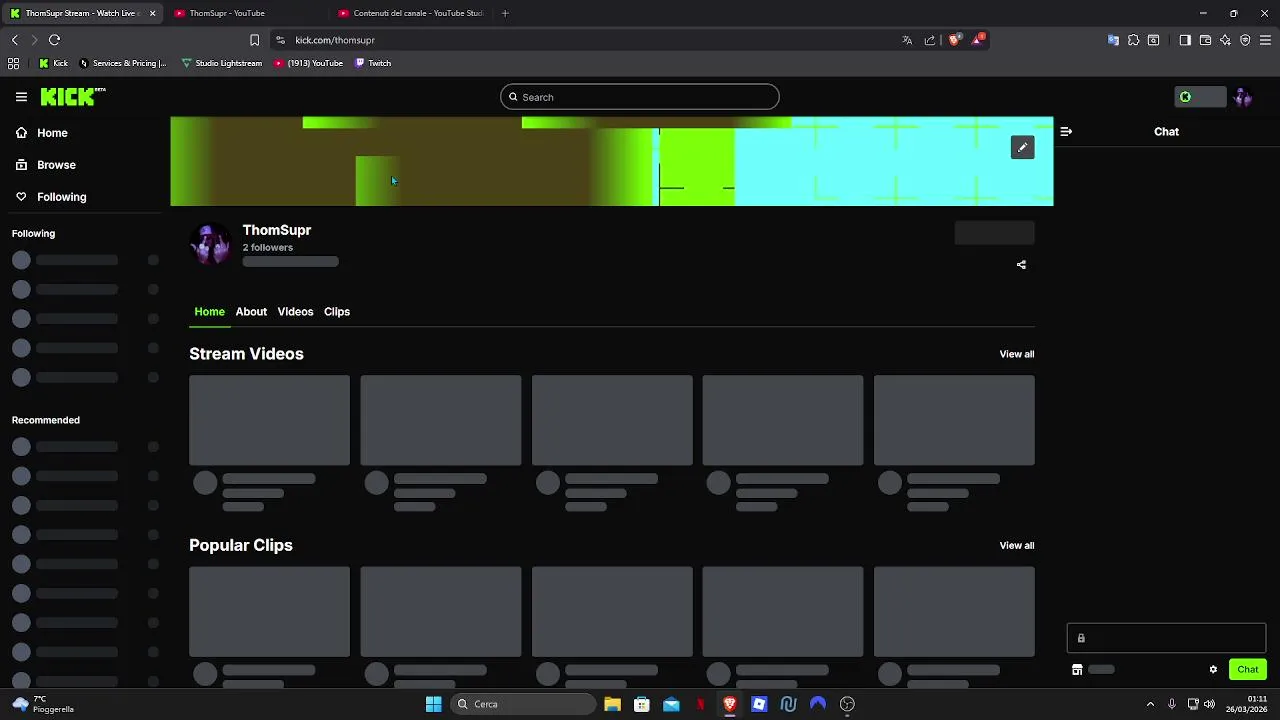
Task: Click the chat message input field
Action: pyautogui.click(x=1166, y=638)
